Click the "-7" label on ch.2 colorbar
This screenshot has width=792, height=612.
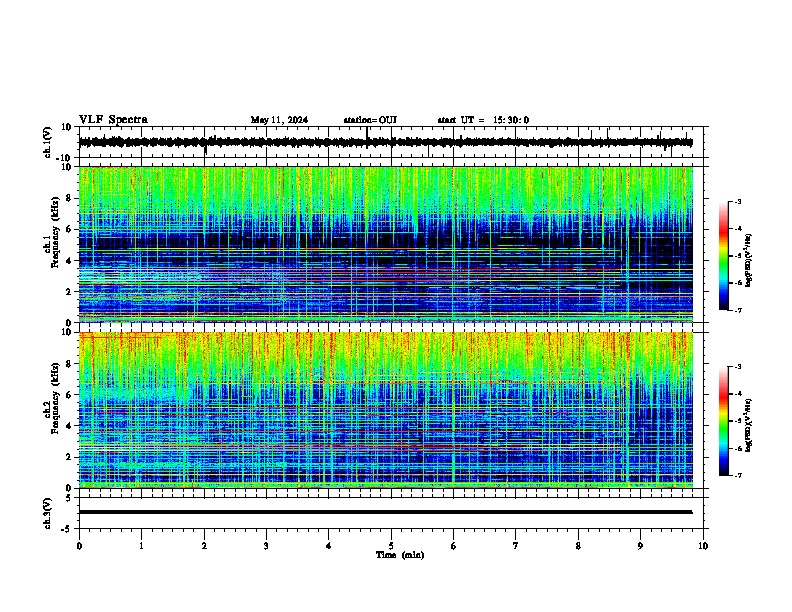tap(737, 475)
